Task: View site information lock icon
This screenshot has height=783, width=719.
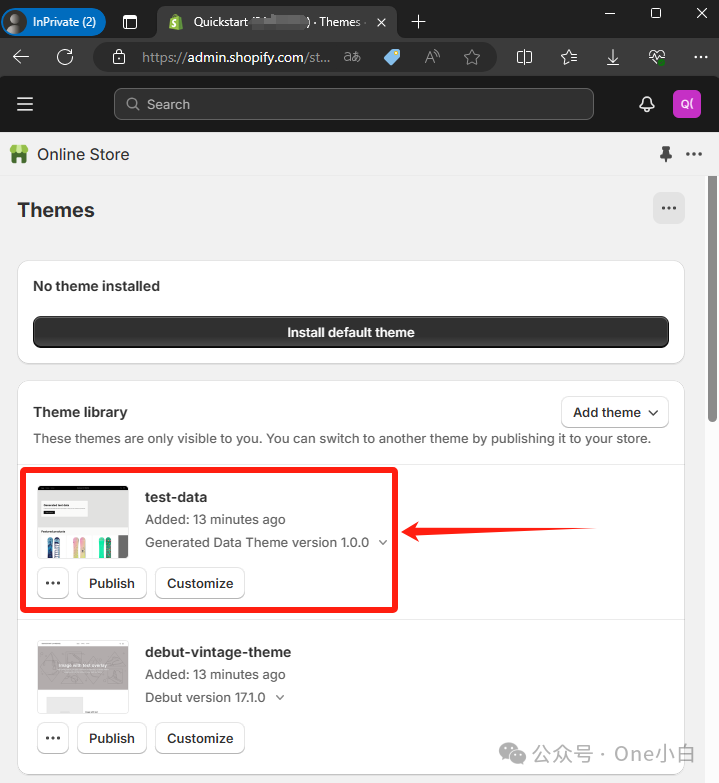Action: [x=119, y=57]
